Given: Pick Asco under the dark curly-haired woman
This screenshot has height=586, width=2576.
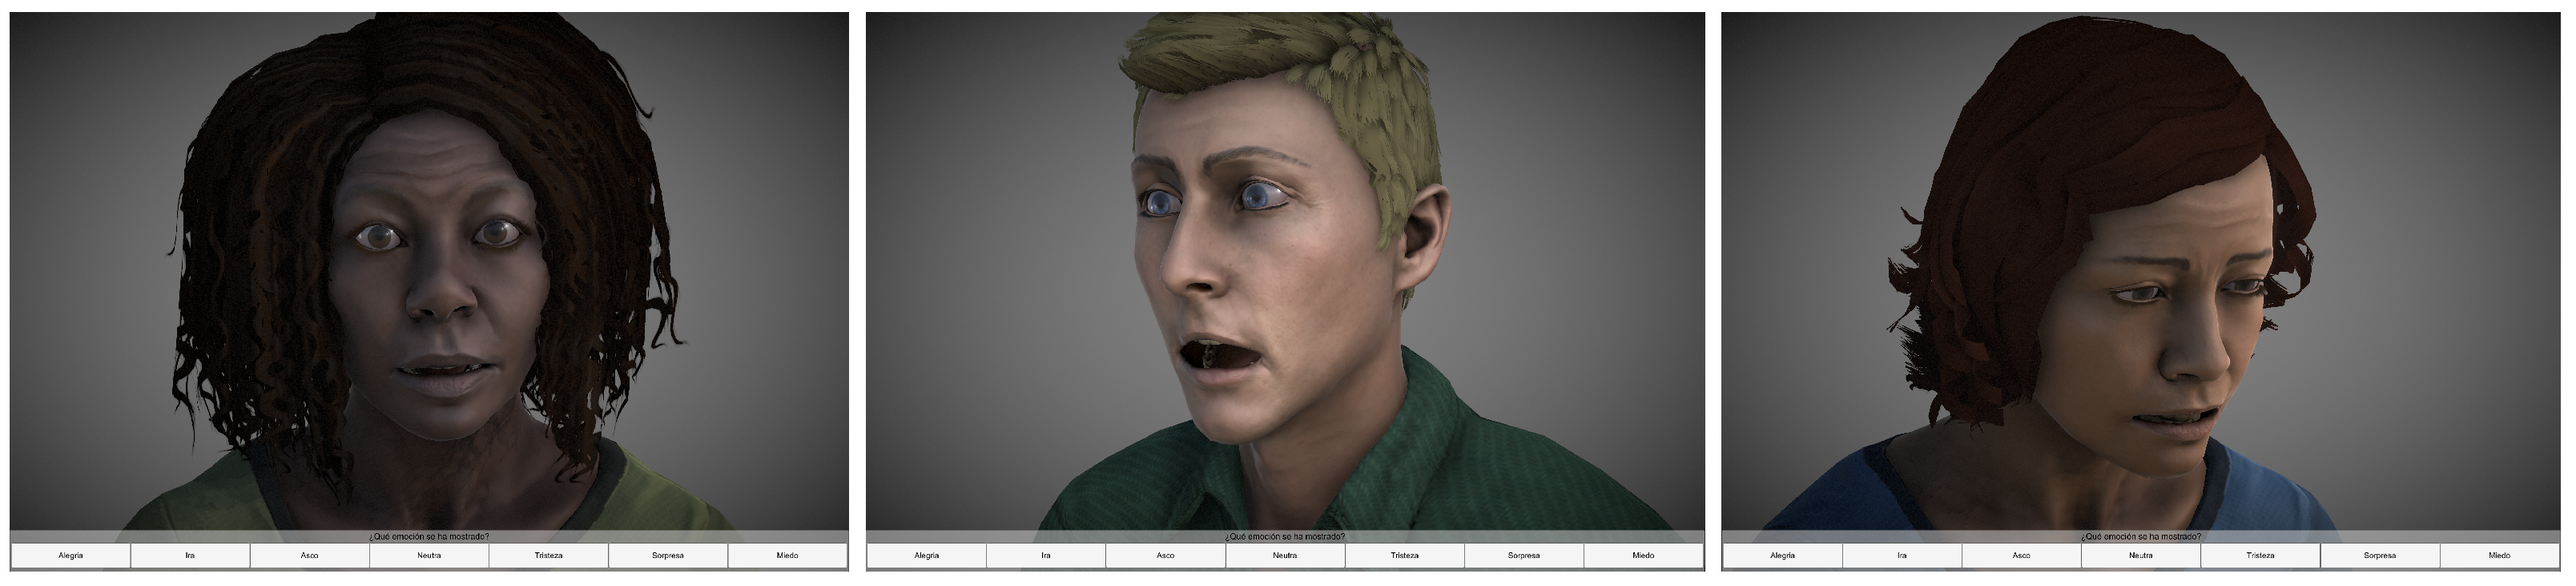Looking at the screenshot, I should [310, 555].
